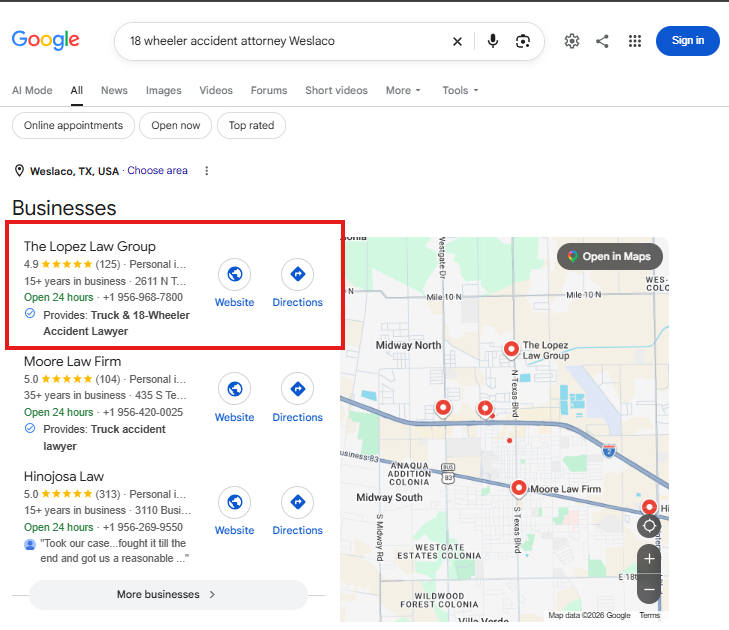Open quick settings gear icon
Screen dimensions: 729x630
(x=571, y=41)
